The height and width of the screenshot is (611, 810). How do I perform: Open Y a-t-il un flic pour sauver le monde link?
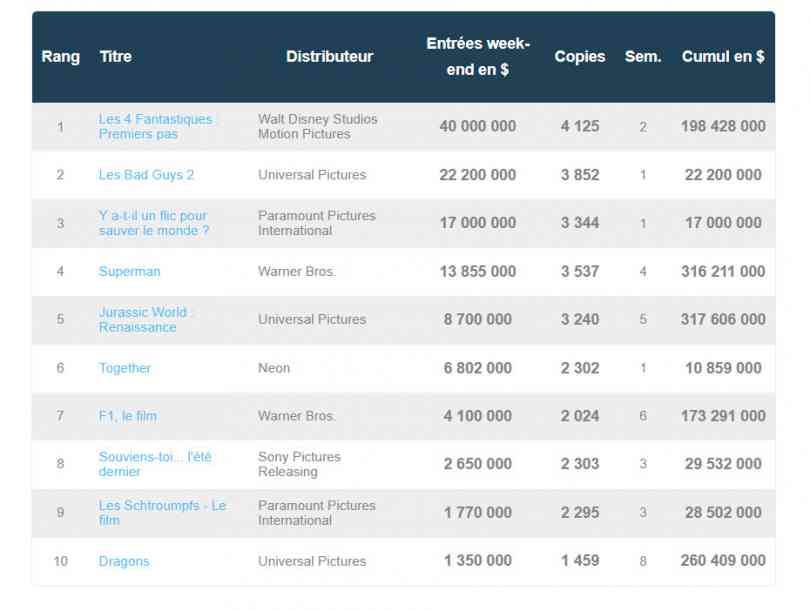point(153,223)
